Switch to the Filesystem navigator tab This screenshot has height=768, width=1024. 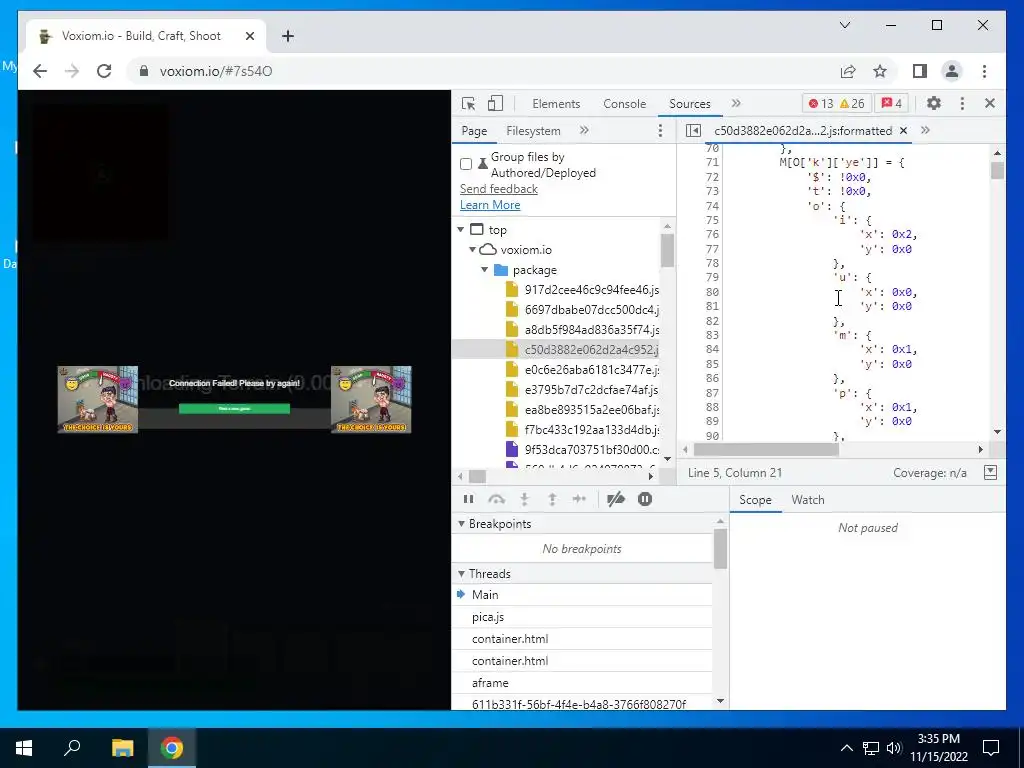point(533,131)
